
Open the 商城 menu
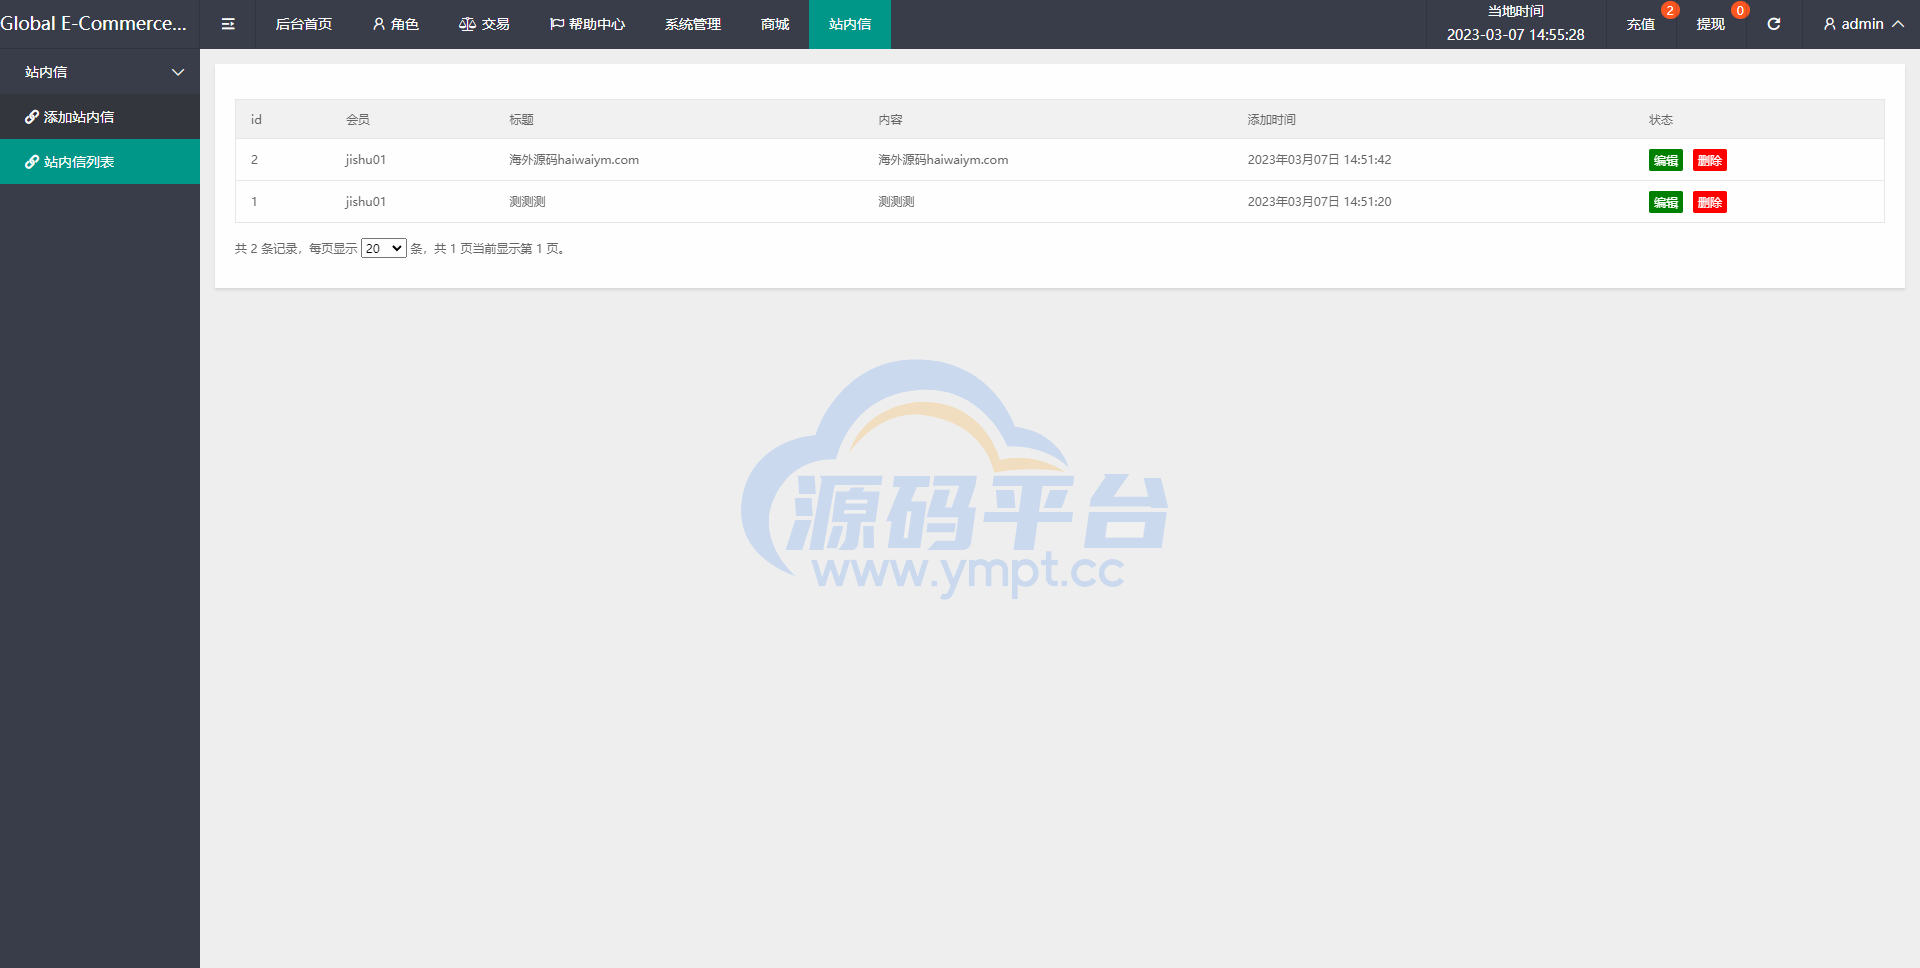(x=775, y=24)
